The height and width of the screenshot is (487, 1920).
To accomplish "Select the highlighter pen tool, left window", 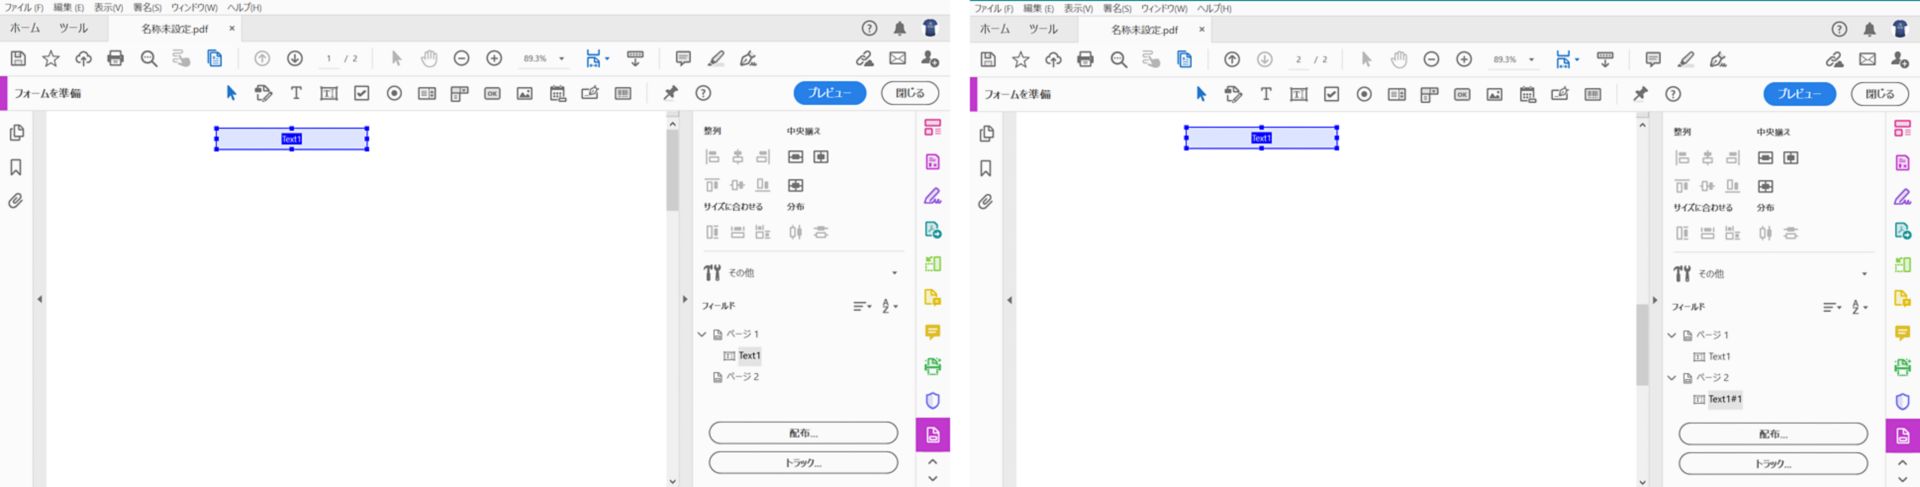I will (716, 59).
